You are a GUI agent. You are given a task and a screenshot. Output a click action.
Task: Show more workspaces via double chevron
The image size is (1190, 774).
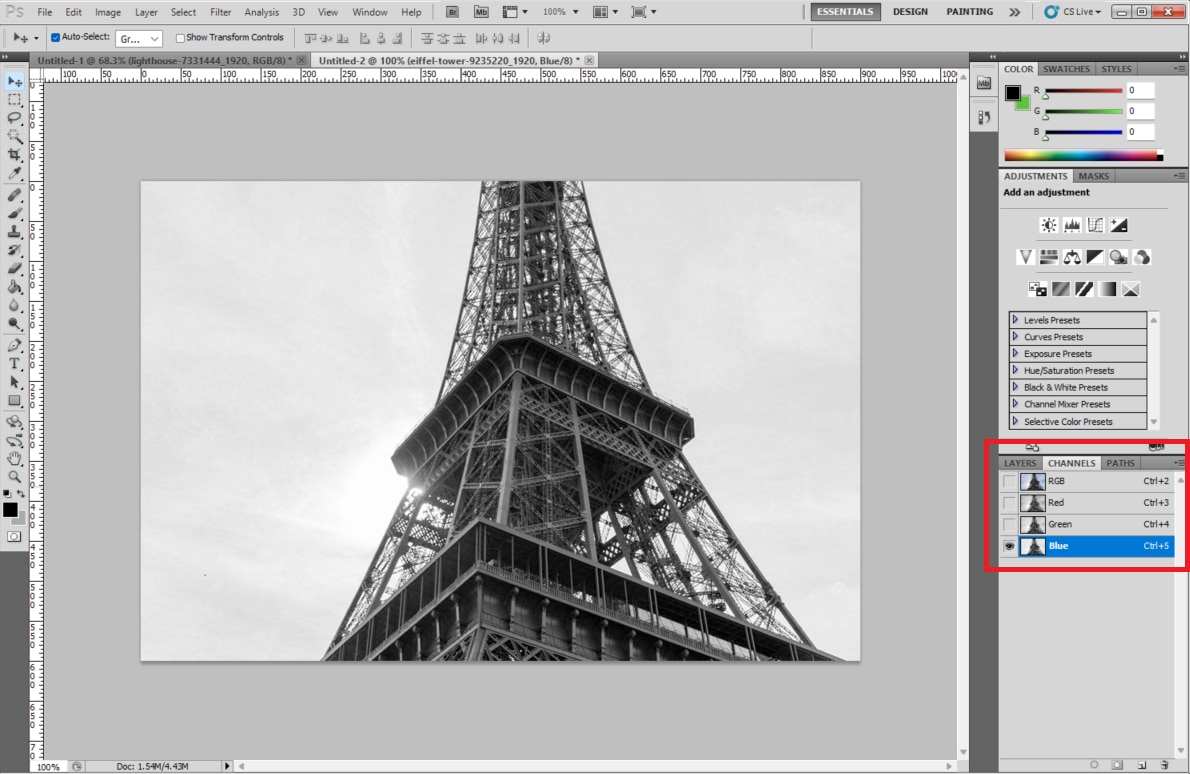click(1015, 12)
